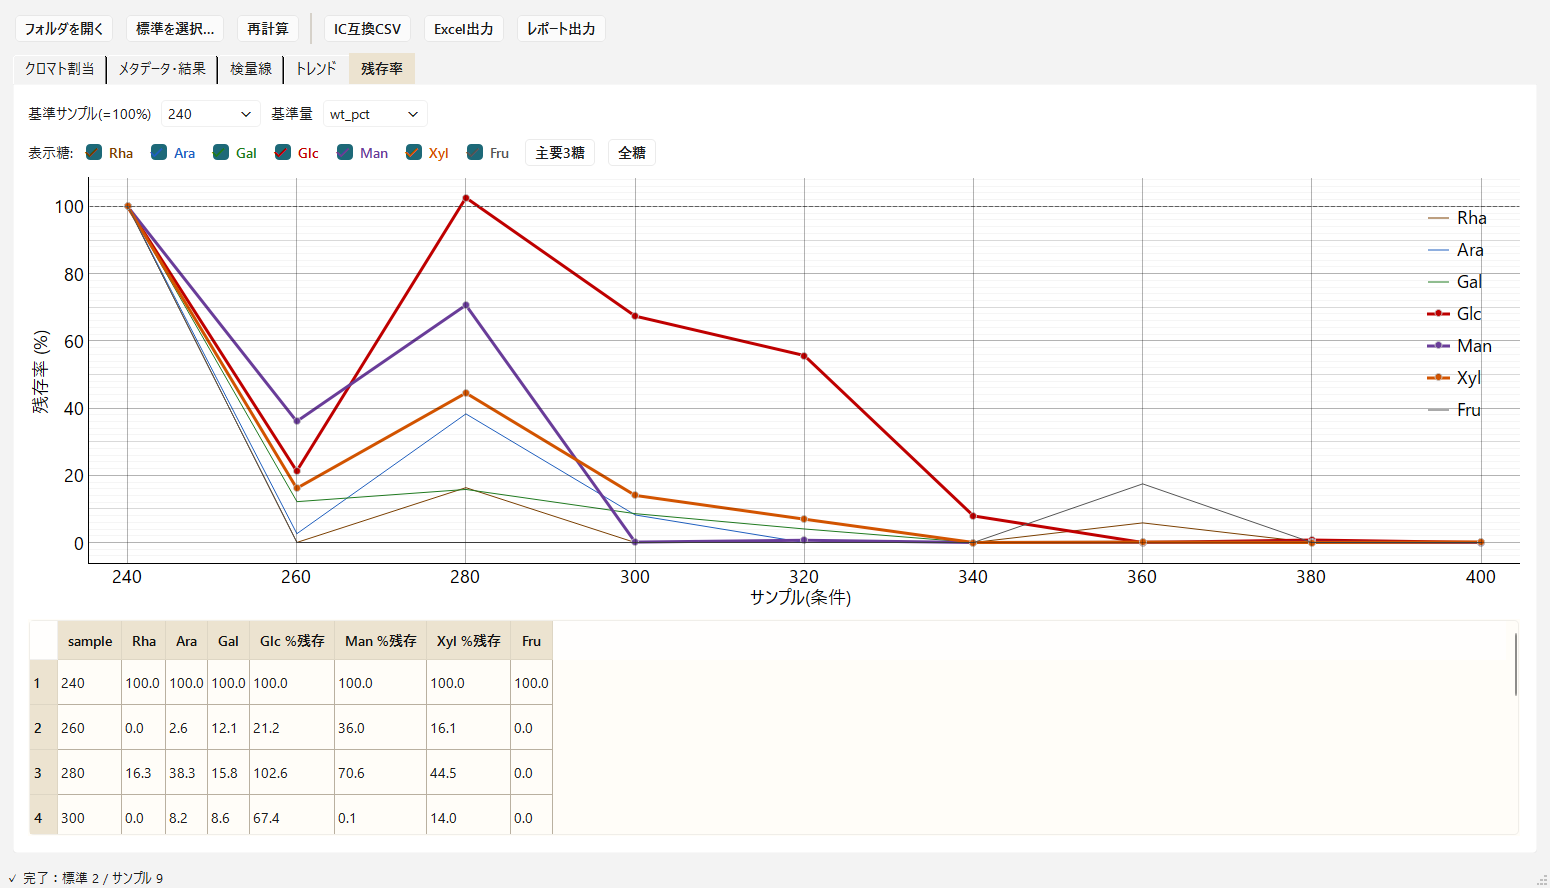Export with the IC互換CSV button
The height and width of the screenshot is (888, 1550).
point(367,29)
